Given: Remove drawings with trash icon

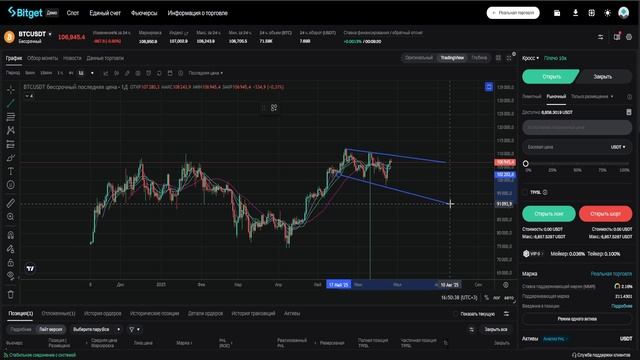Looking at the screenshot, I should (x=11, y=294).
